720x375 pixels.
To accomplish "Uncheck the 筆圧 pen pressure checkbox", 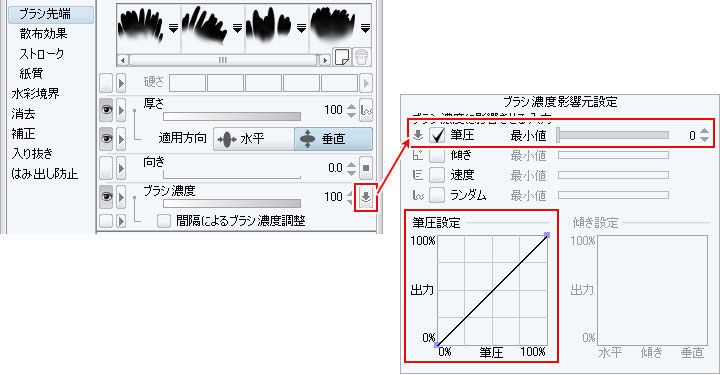I will (x=437, y=135).
